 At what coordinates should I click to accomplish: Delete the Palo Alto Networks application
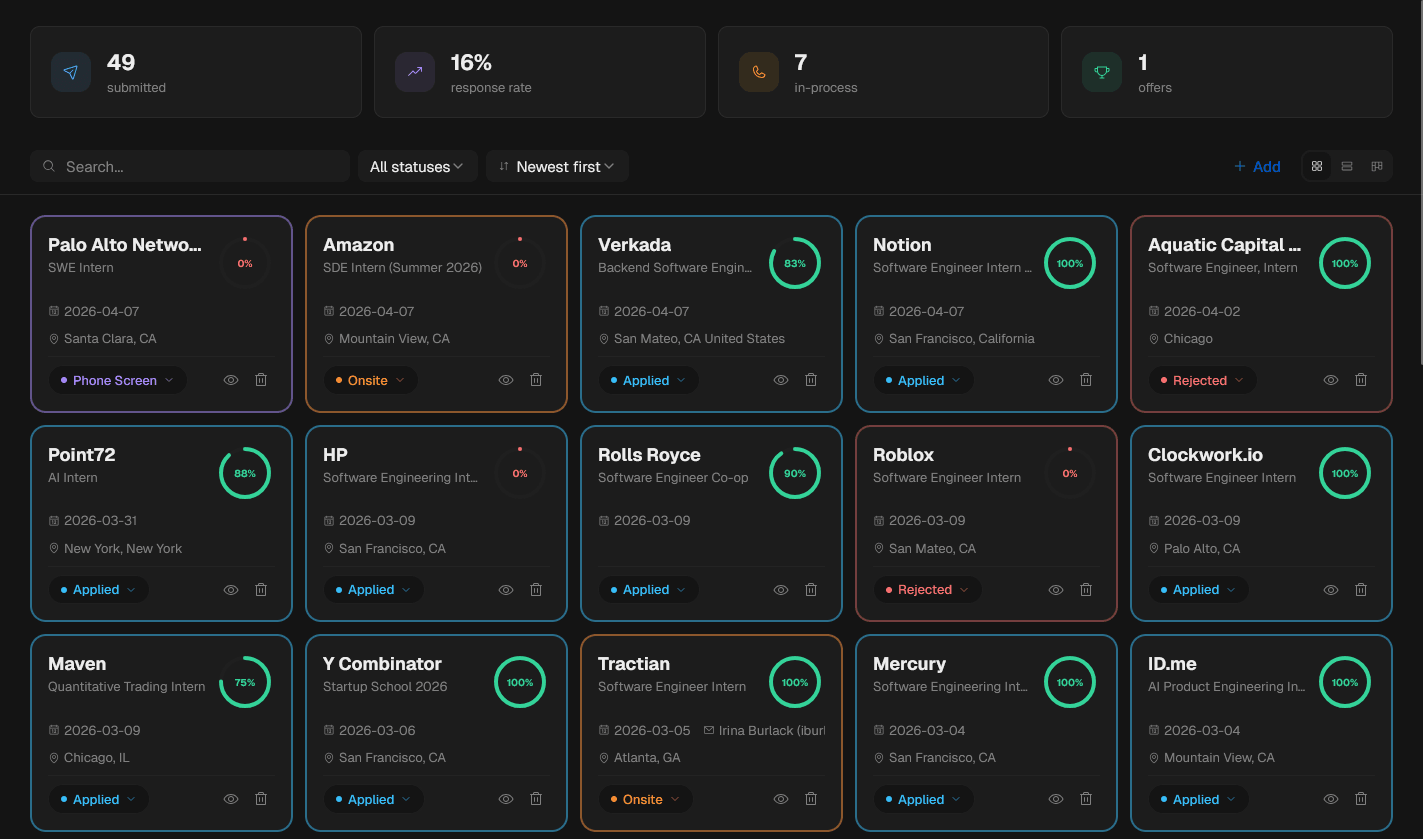[x=261, y=380]
